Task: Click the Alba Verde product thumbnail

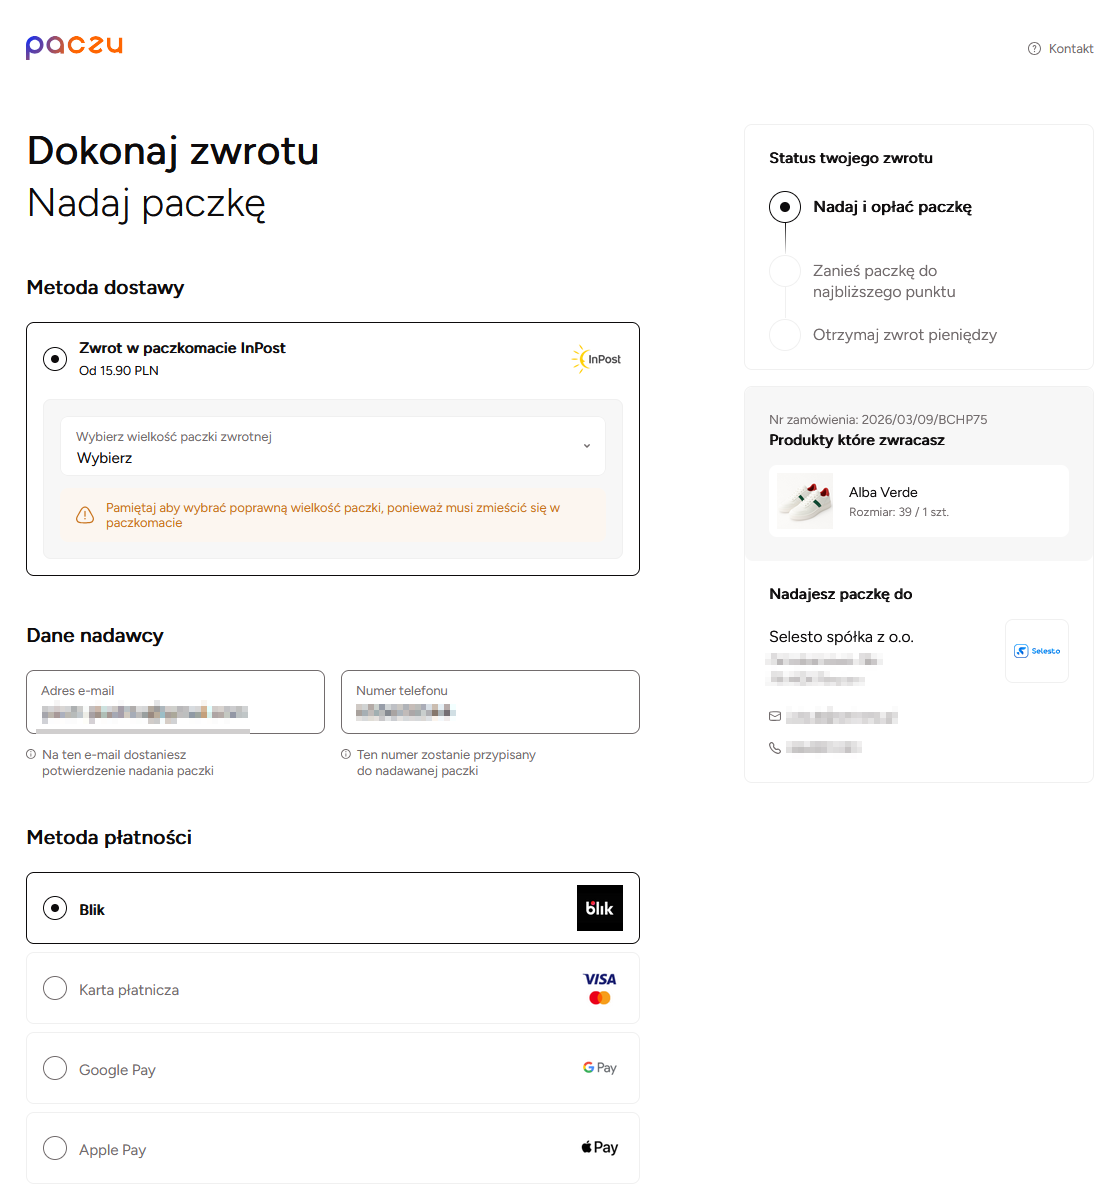Action: tap(804, 500)
